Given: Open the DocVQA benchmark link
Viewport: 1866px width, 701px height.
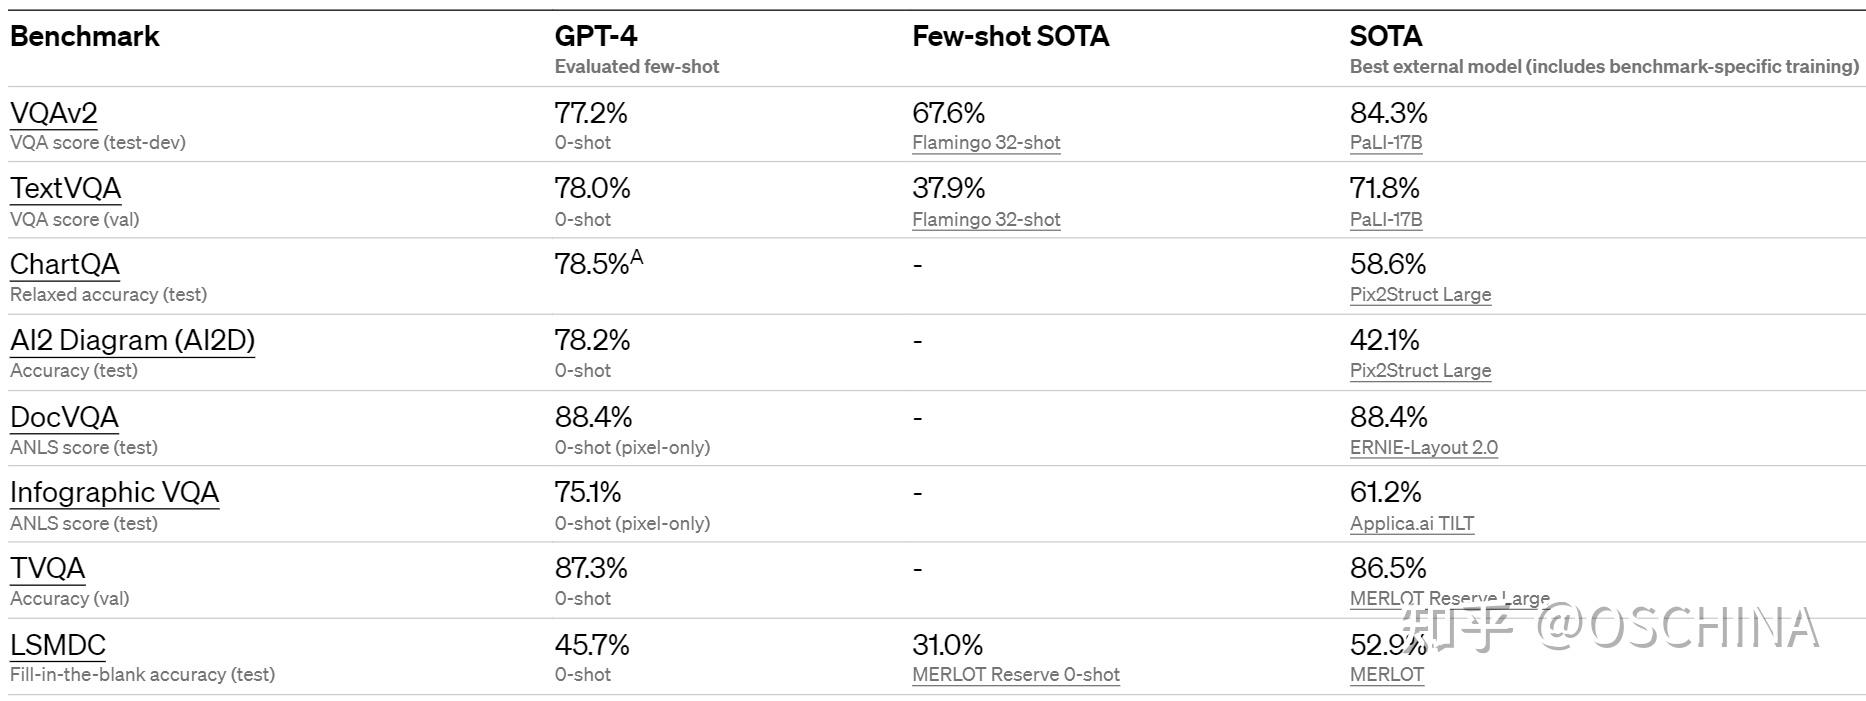Looking at the screenshot, I should click(x=64, y=417).
